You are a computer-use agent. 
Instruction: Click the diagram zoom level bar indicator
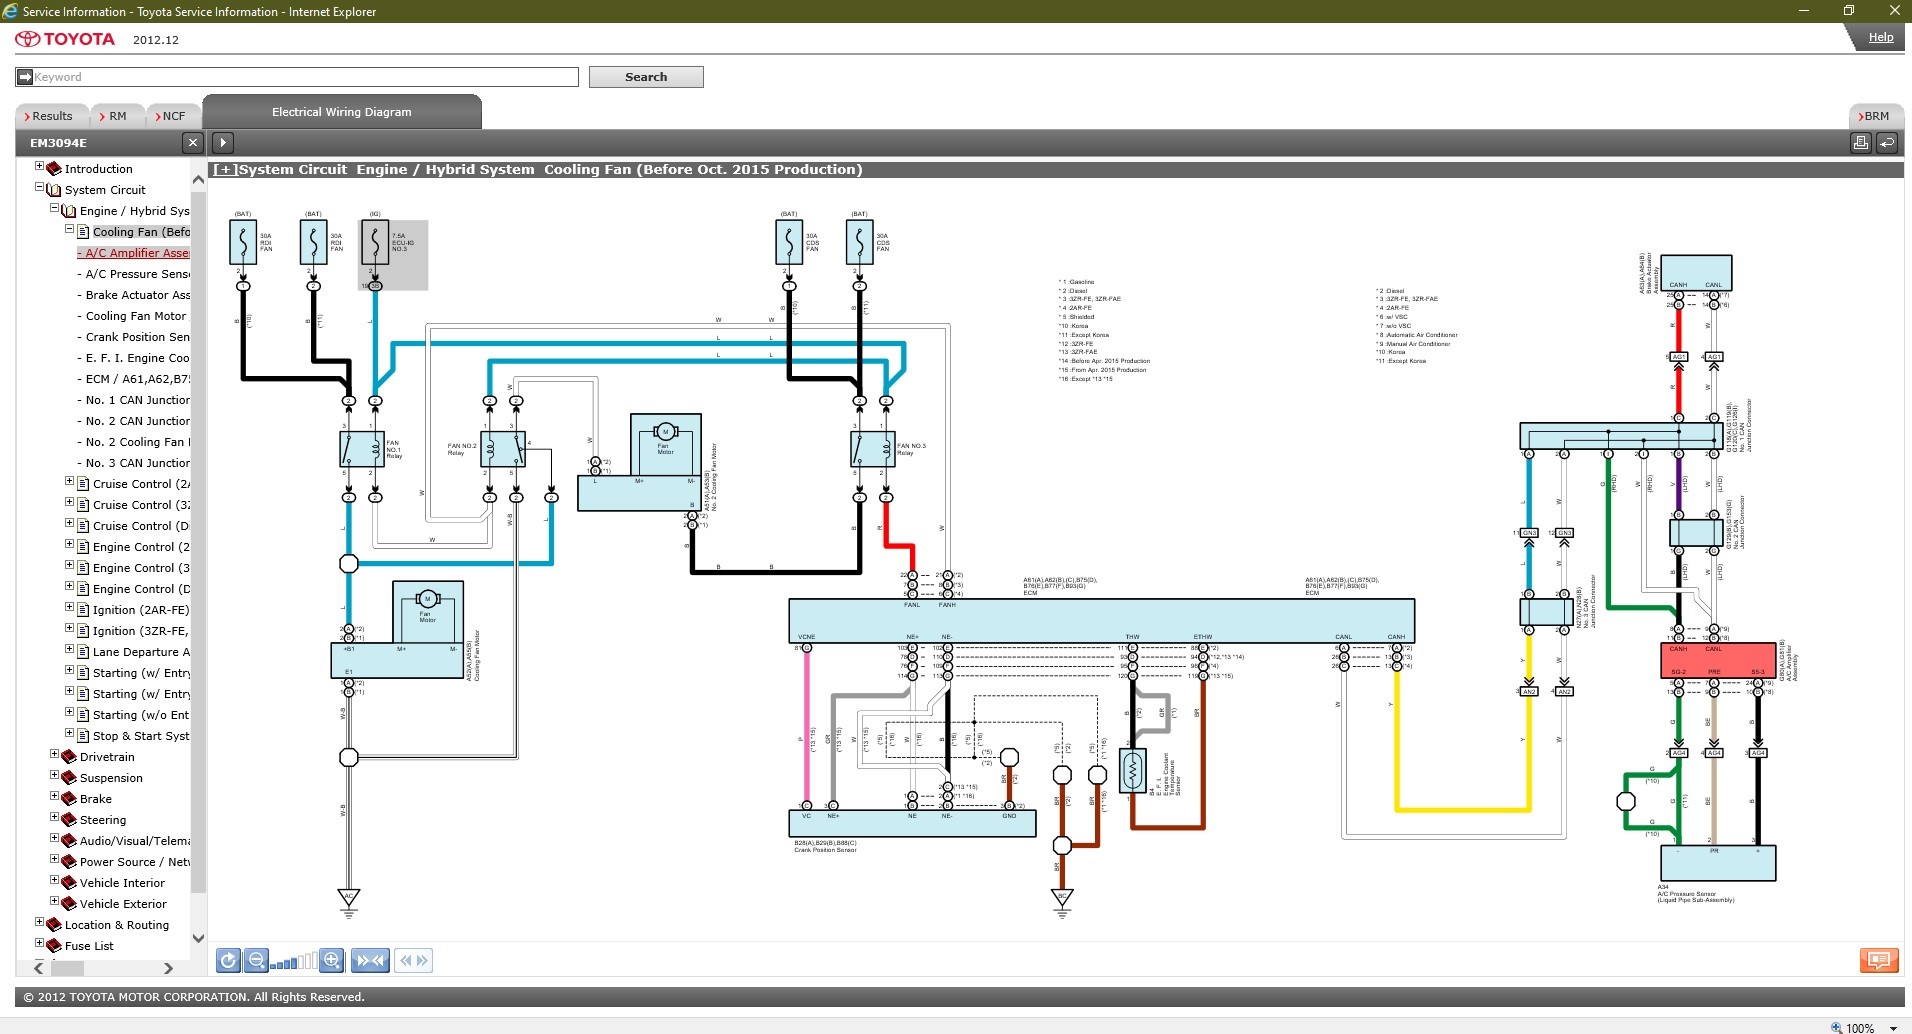pyautogui.click(x=294, y=962)
